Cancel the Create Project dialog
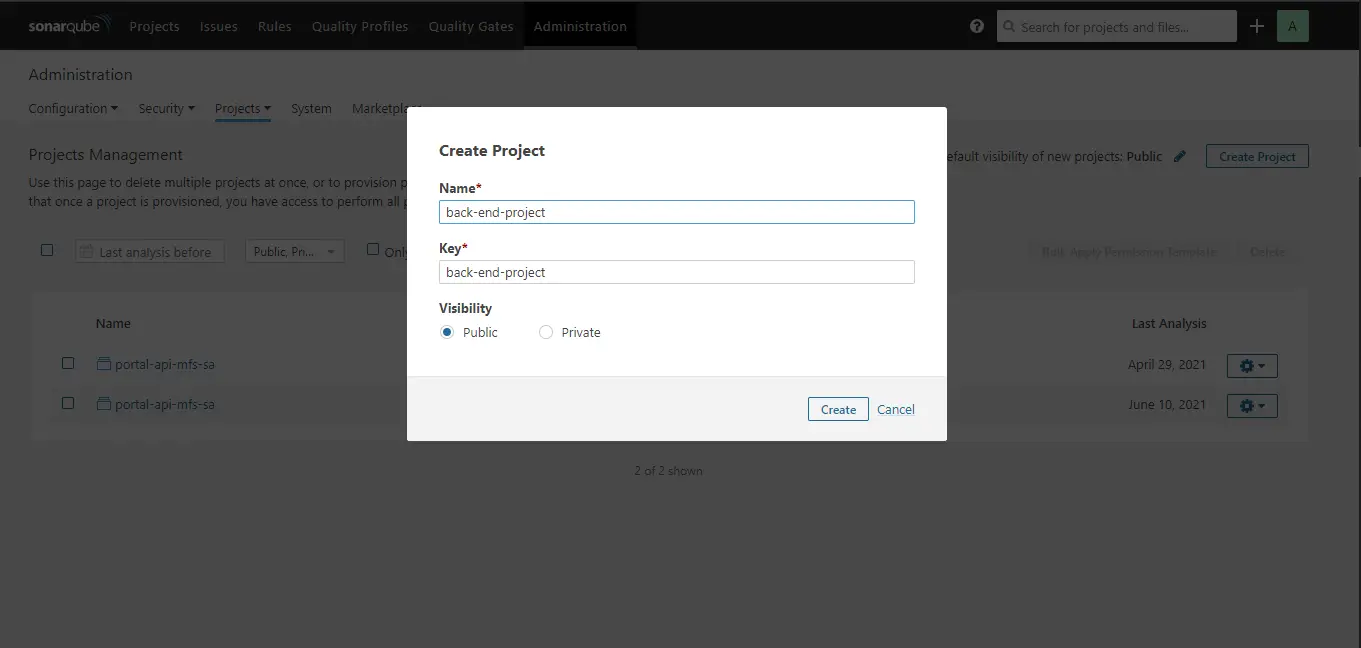 click(x=895, y=409)
